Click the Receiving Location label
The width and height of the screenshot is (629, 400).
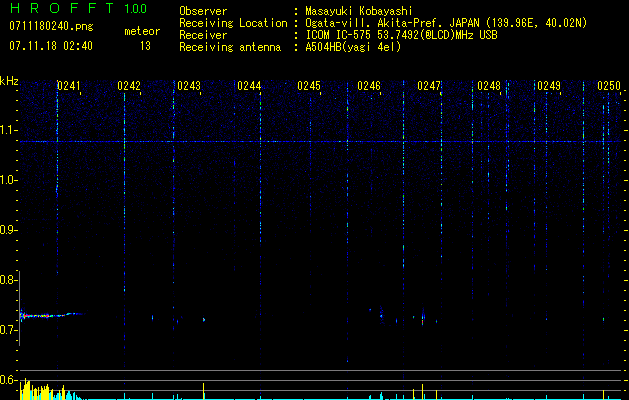pyautogui.click(x=233, y=23)
